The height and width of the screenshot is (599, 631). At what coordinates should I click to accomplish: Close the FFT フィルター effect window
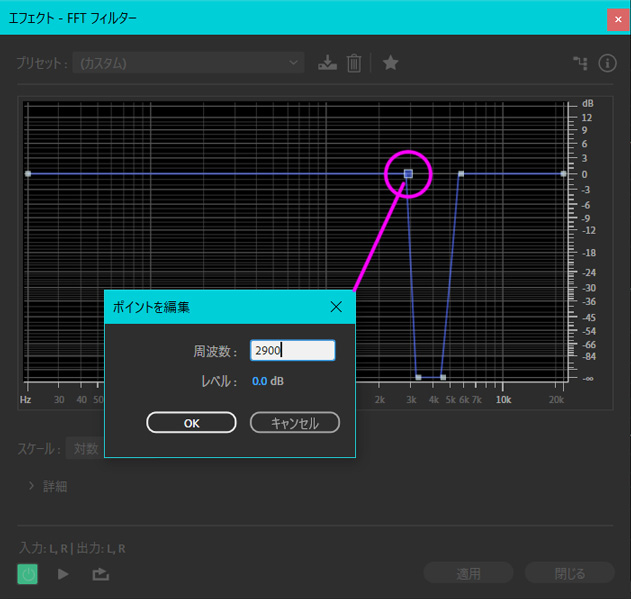[617, 18]
